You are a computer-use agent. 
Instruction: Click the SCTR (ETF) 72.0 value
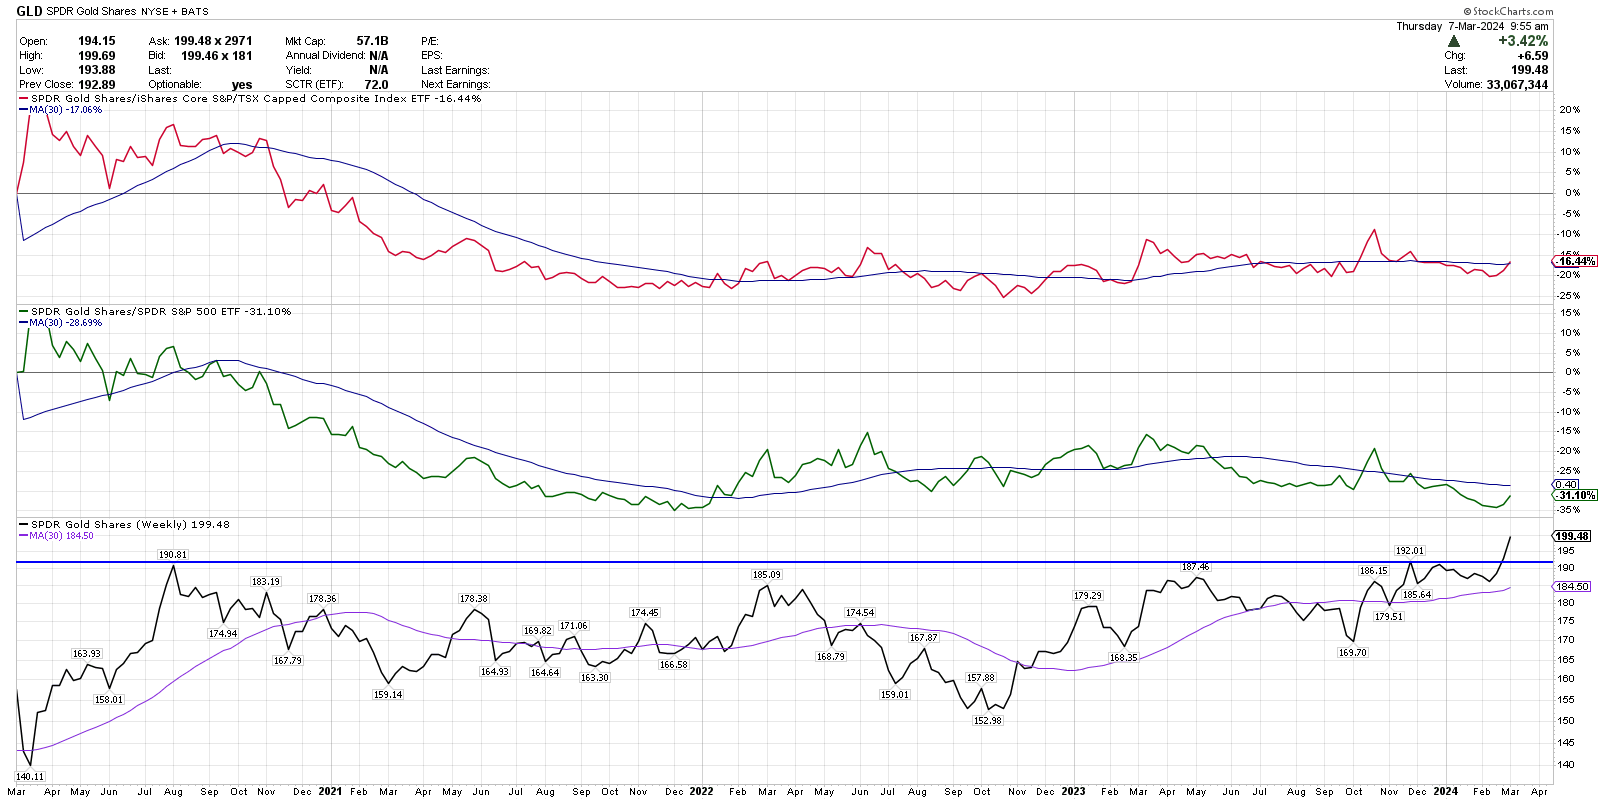(x=376, y=85)
